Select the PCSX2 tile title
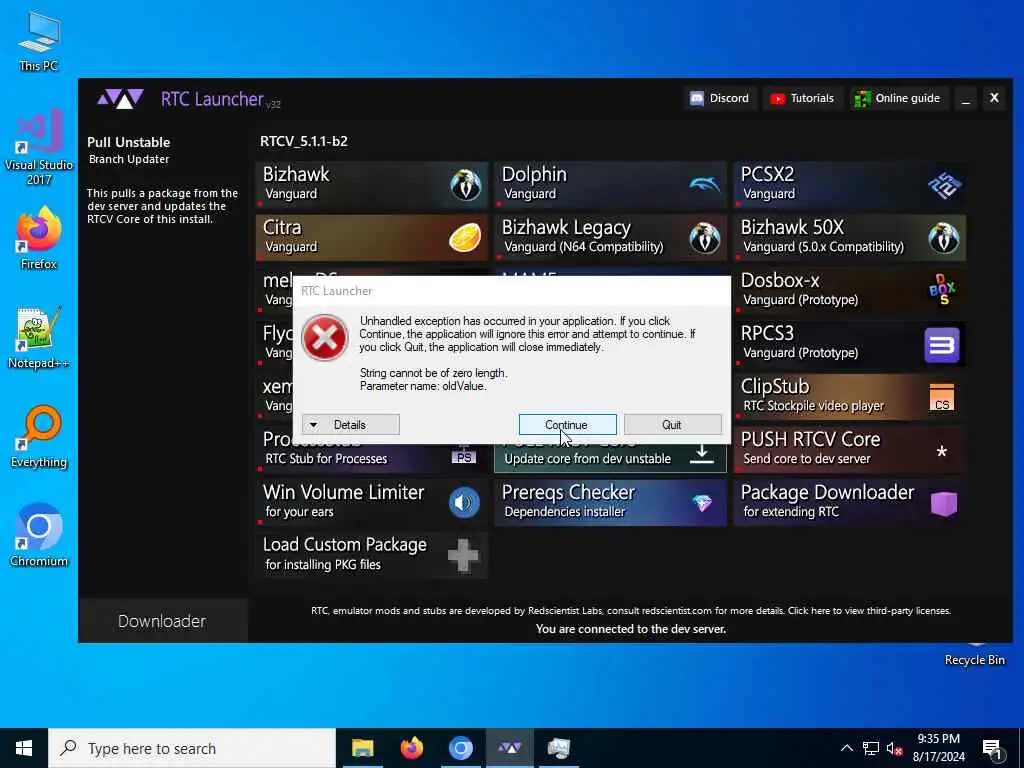 click(x=767, y=174)
